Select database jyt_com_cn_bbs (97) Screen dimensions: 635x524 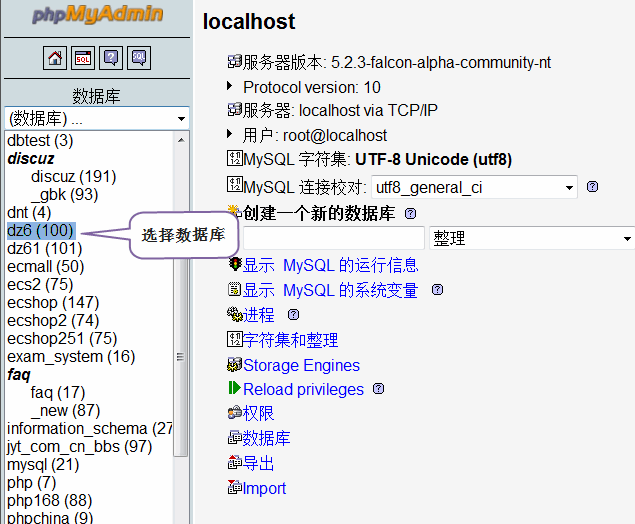point(79,447)
